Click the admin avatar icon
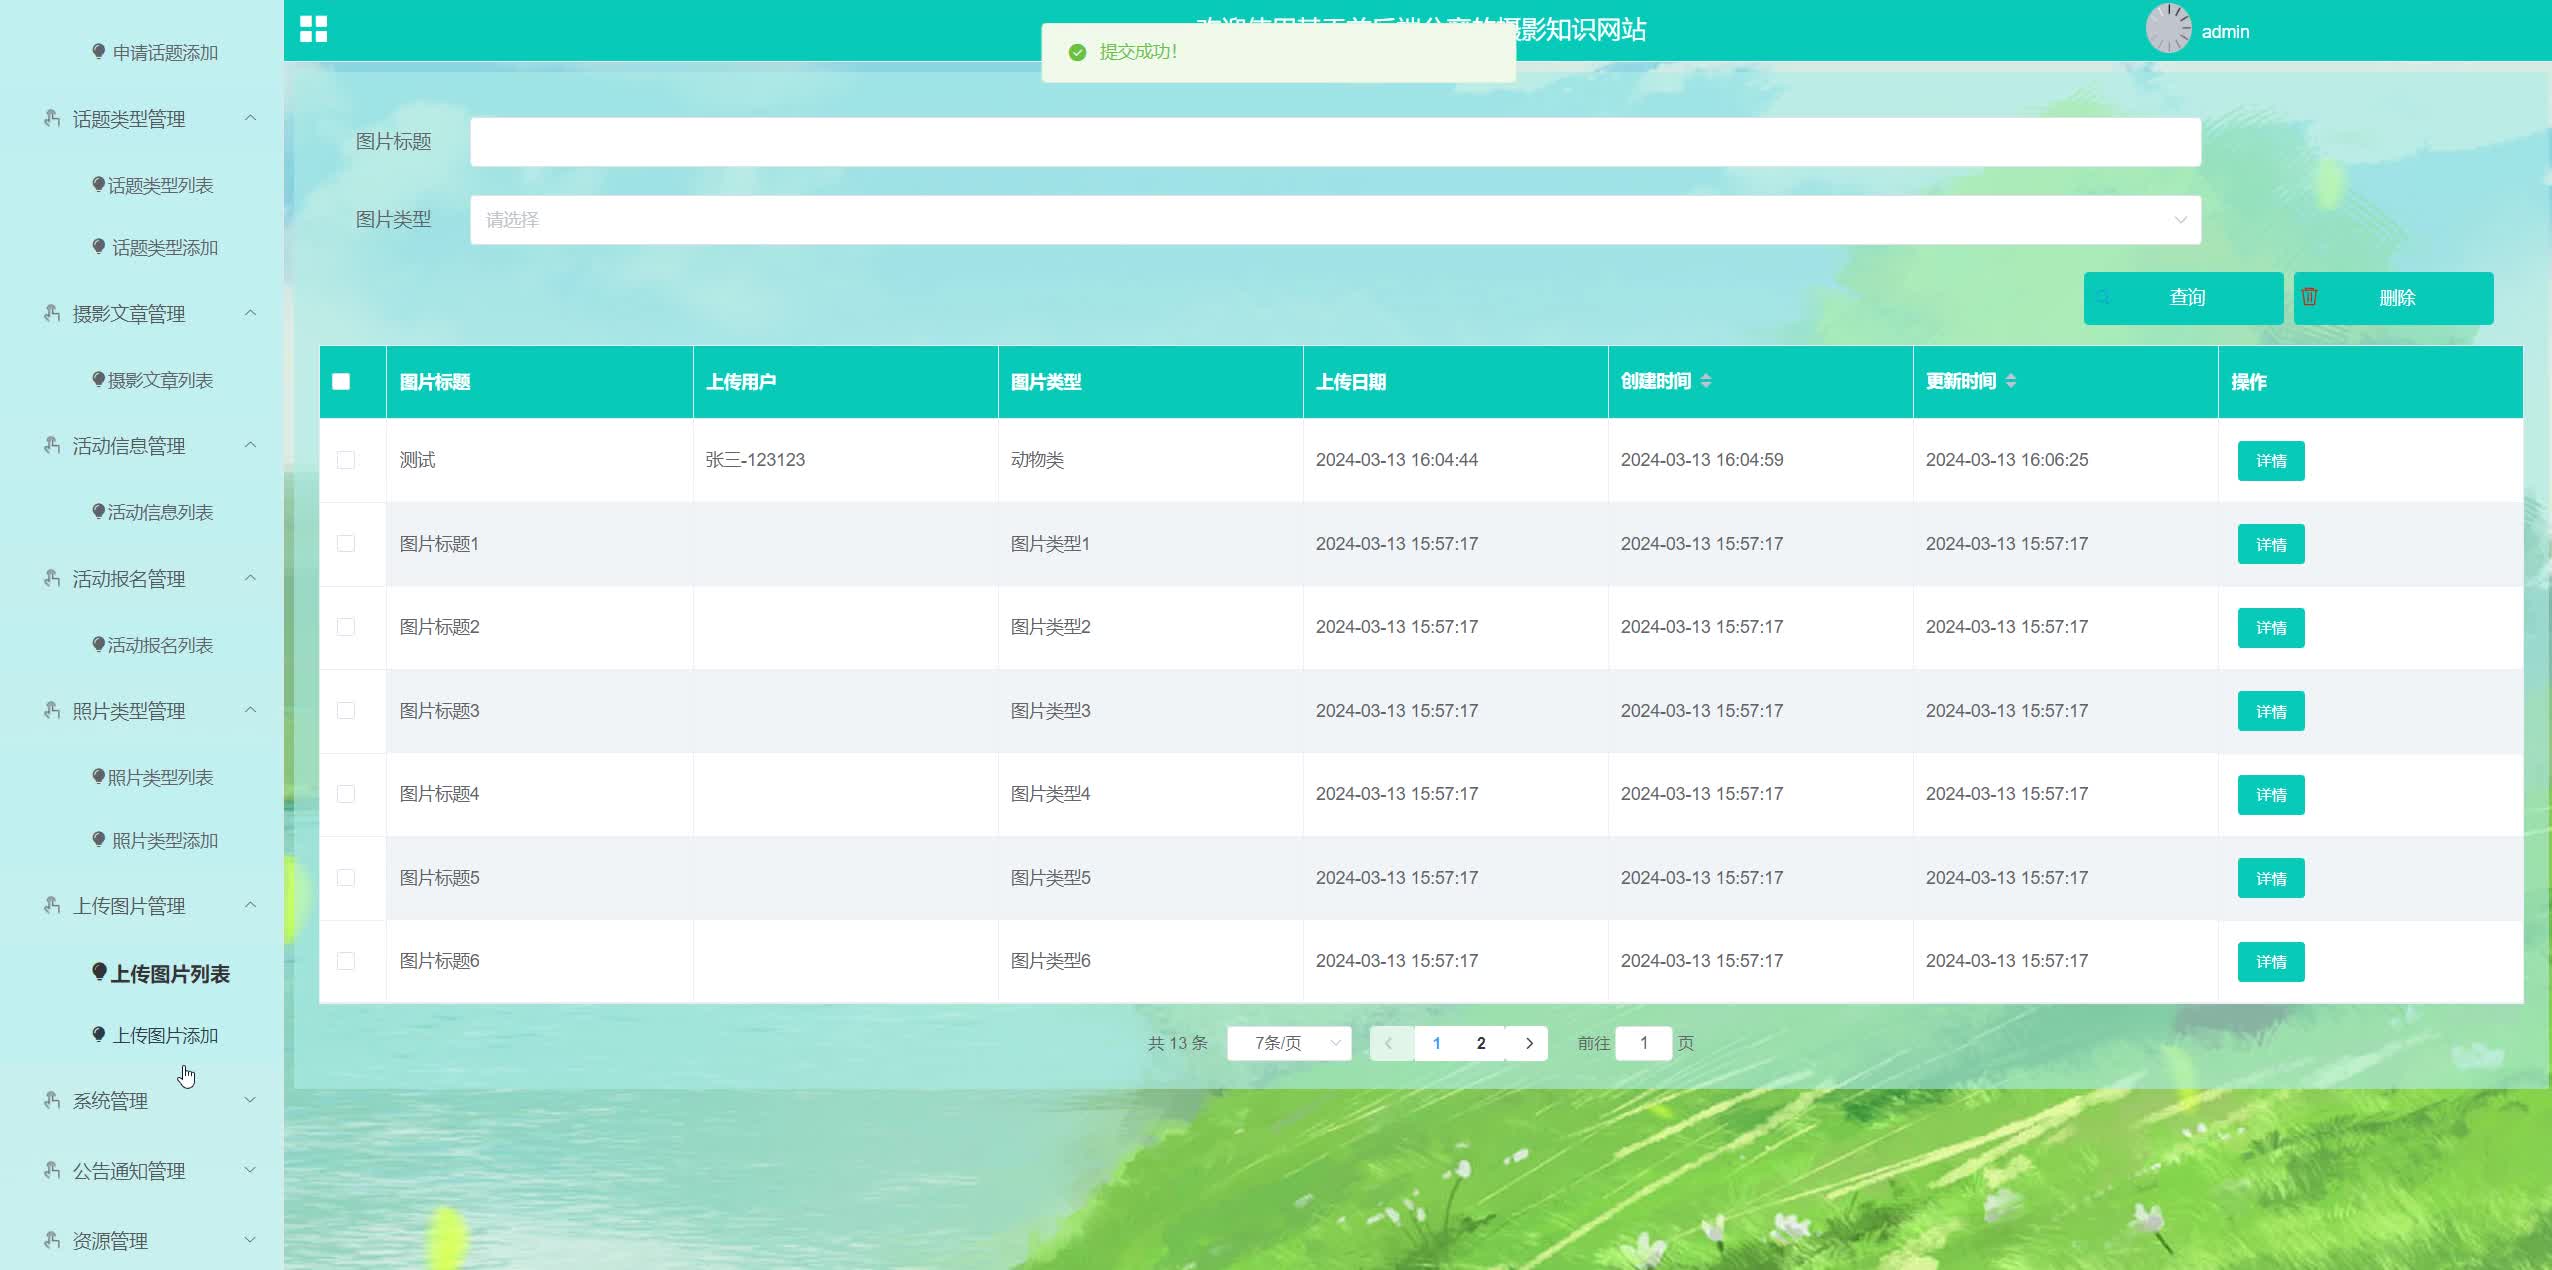Viewport: 2552px width, 1270px height. [x=2168, y=29]
